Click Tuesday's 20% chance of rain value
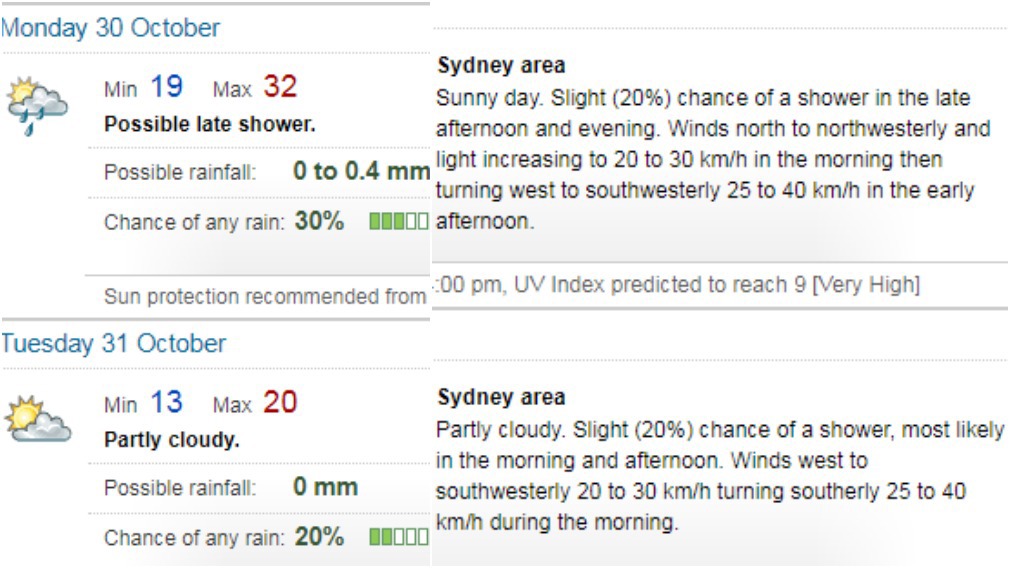Image resolution: width=1010 pixels, height=568 pixels. [x=319, y=537]
